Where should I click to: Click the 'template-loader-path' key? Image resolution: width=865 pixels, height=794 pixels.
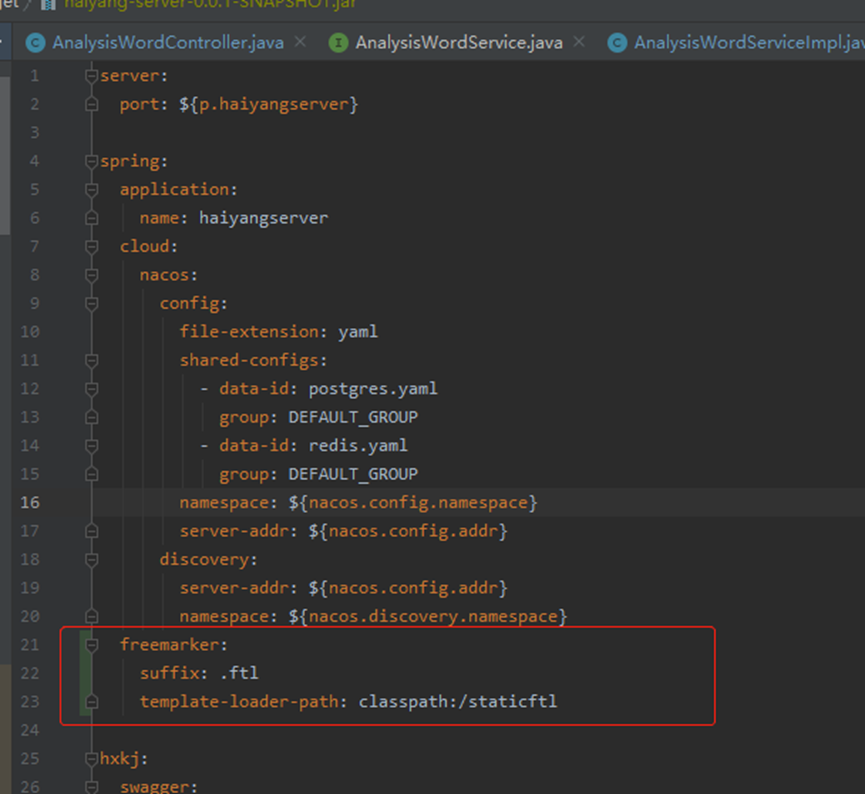click(239, 702)
